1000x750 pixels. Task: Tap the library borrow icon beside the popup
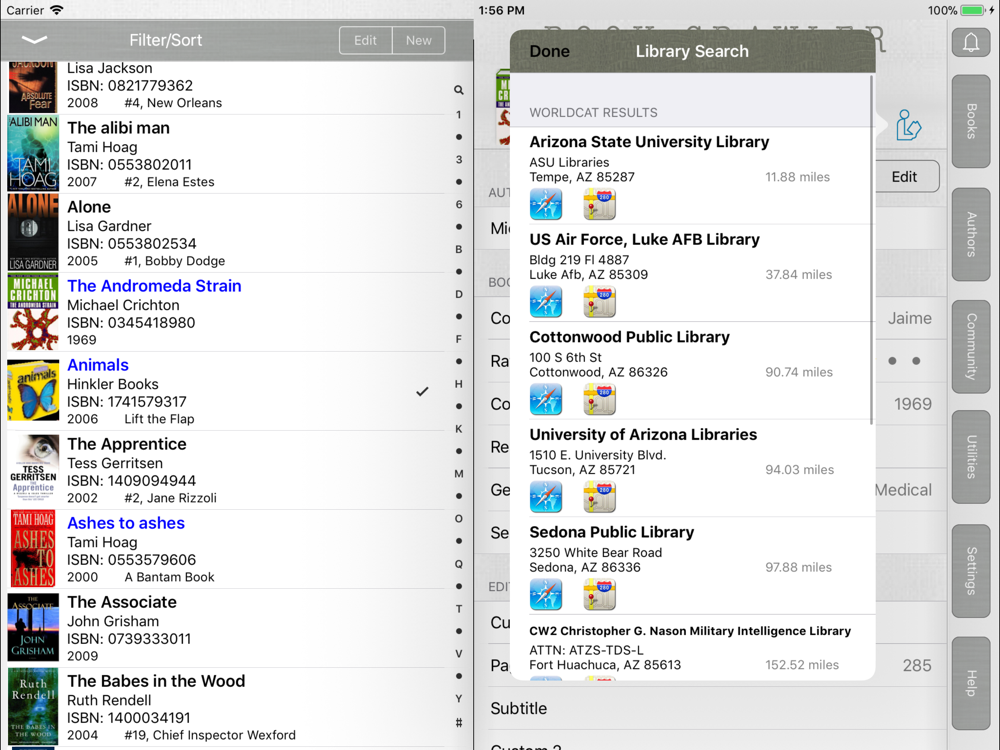(x=908, y=124)
